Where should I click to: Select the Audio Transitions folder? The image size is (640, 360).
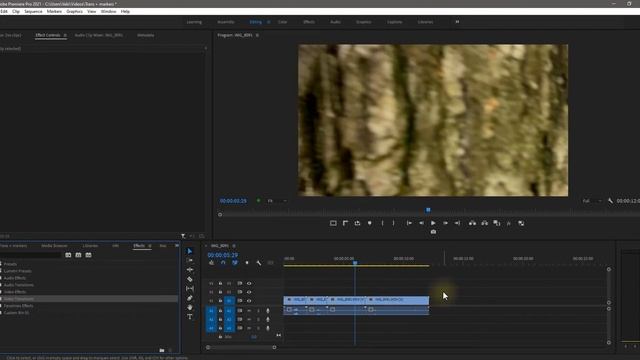(x=19, y=285)
